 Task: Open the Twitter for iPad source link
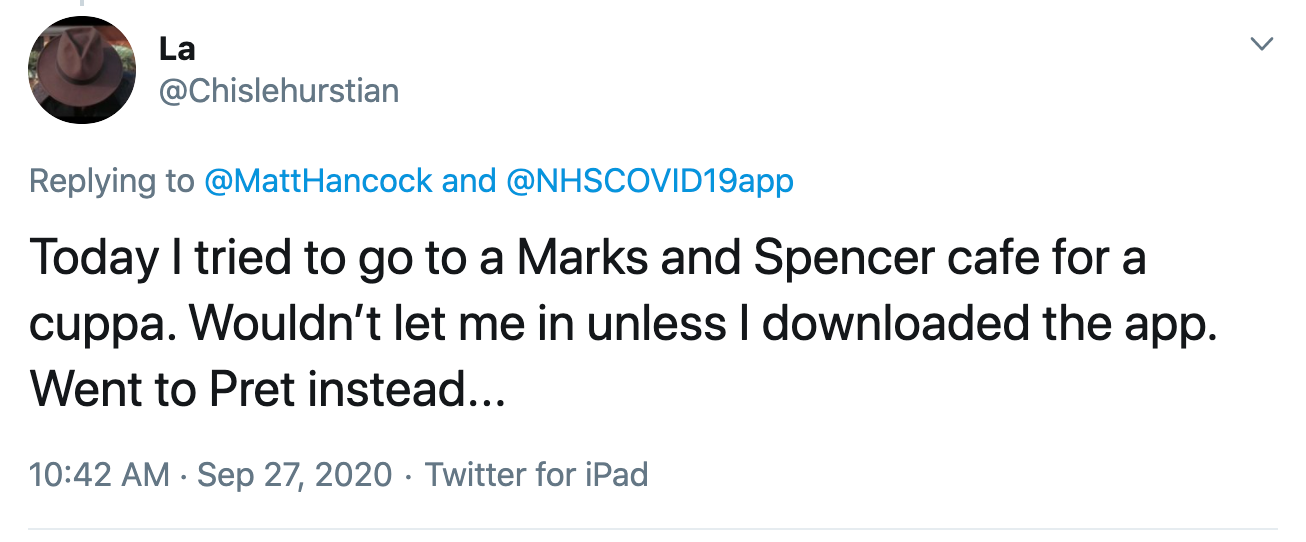[x=537, y=474]
